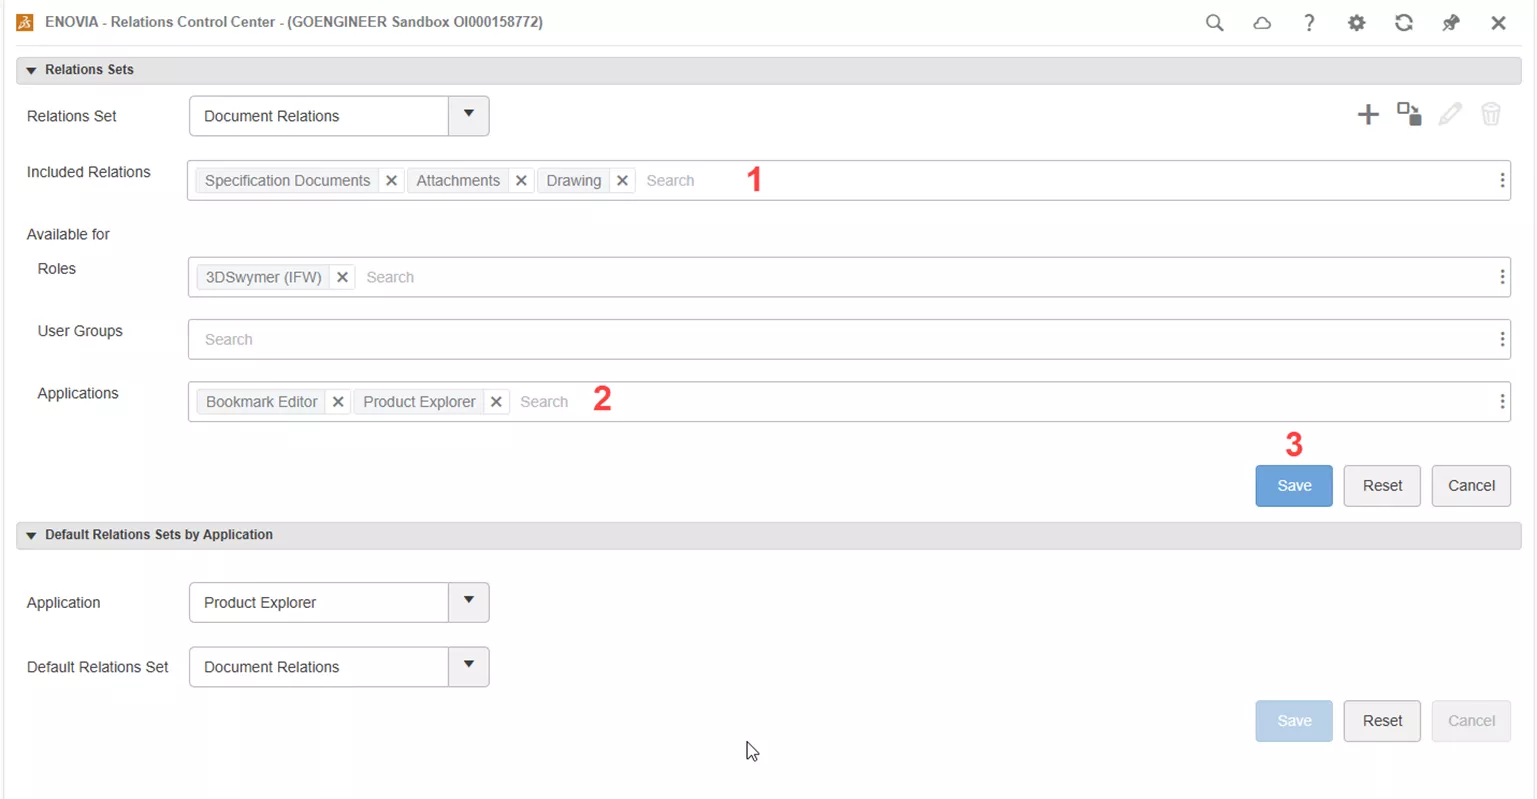1537x799 pixels.
Task: Click the trash delete relations set icon
Action: tap(1491, 114)
